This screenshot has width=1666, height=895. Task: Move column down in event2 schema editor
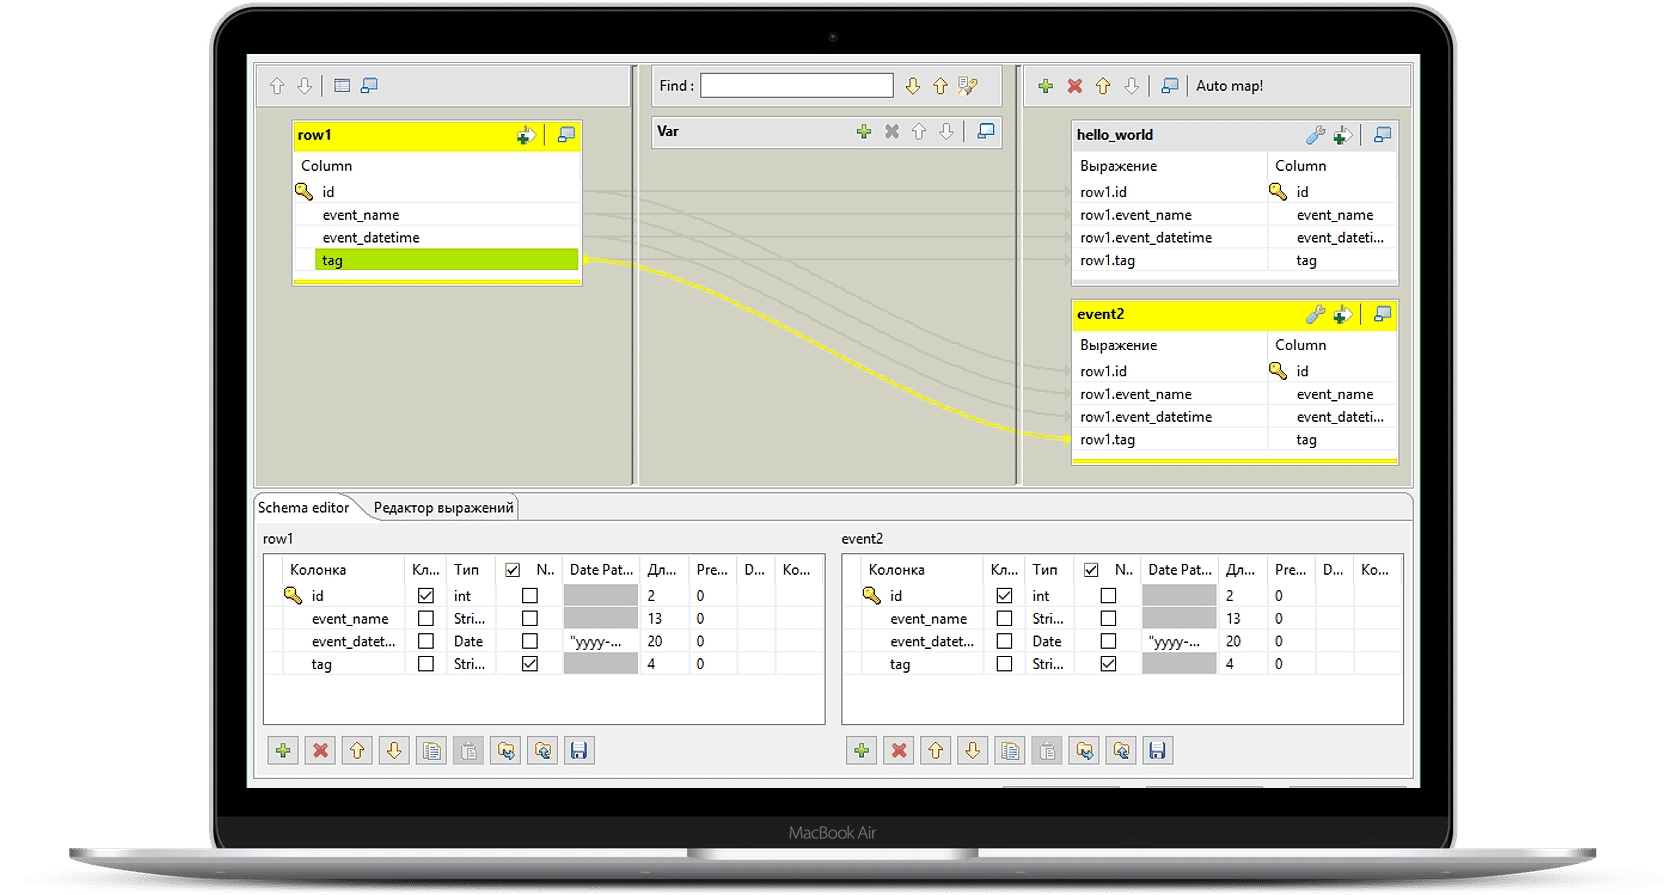(972, 751)
